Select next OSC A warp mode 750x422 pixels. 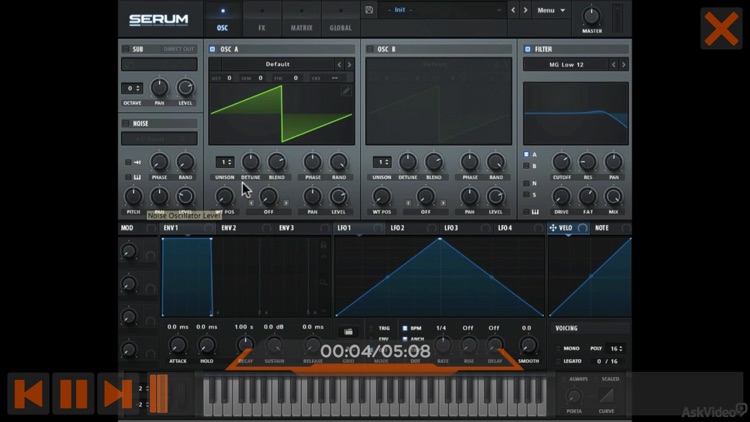pos(286,203)
